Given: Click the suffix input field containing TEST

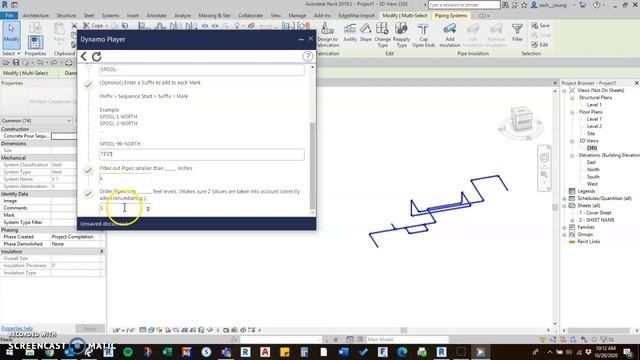Looking at the screenshot, I should (x=202, y=154).
